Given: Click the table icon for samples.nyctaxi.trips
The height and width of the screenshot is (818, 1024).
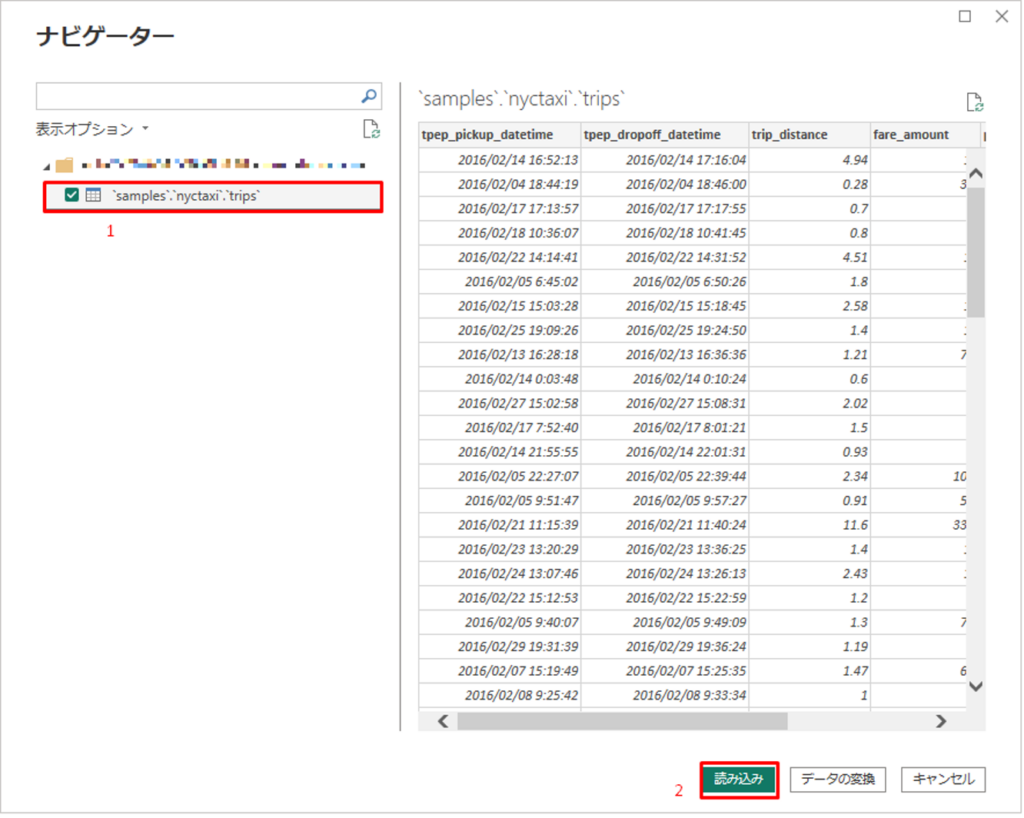Looking at the screenshot, I should point(93,196).
